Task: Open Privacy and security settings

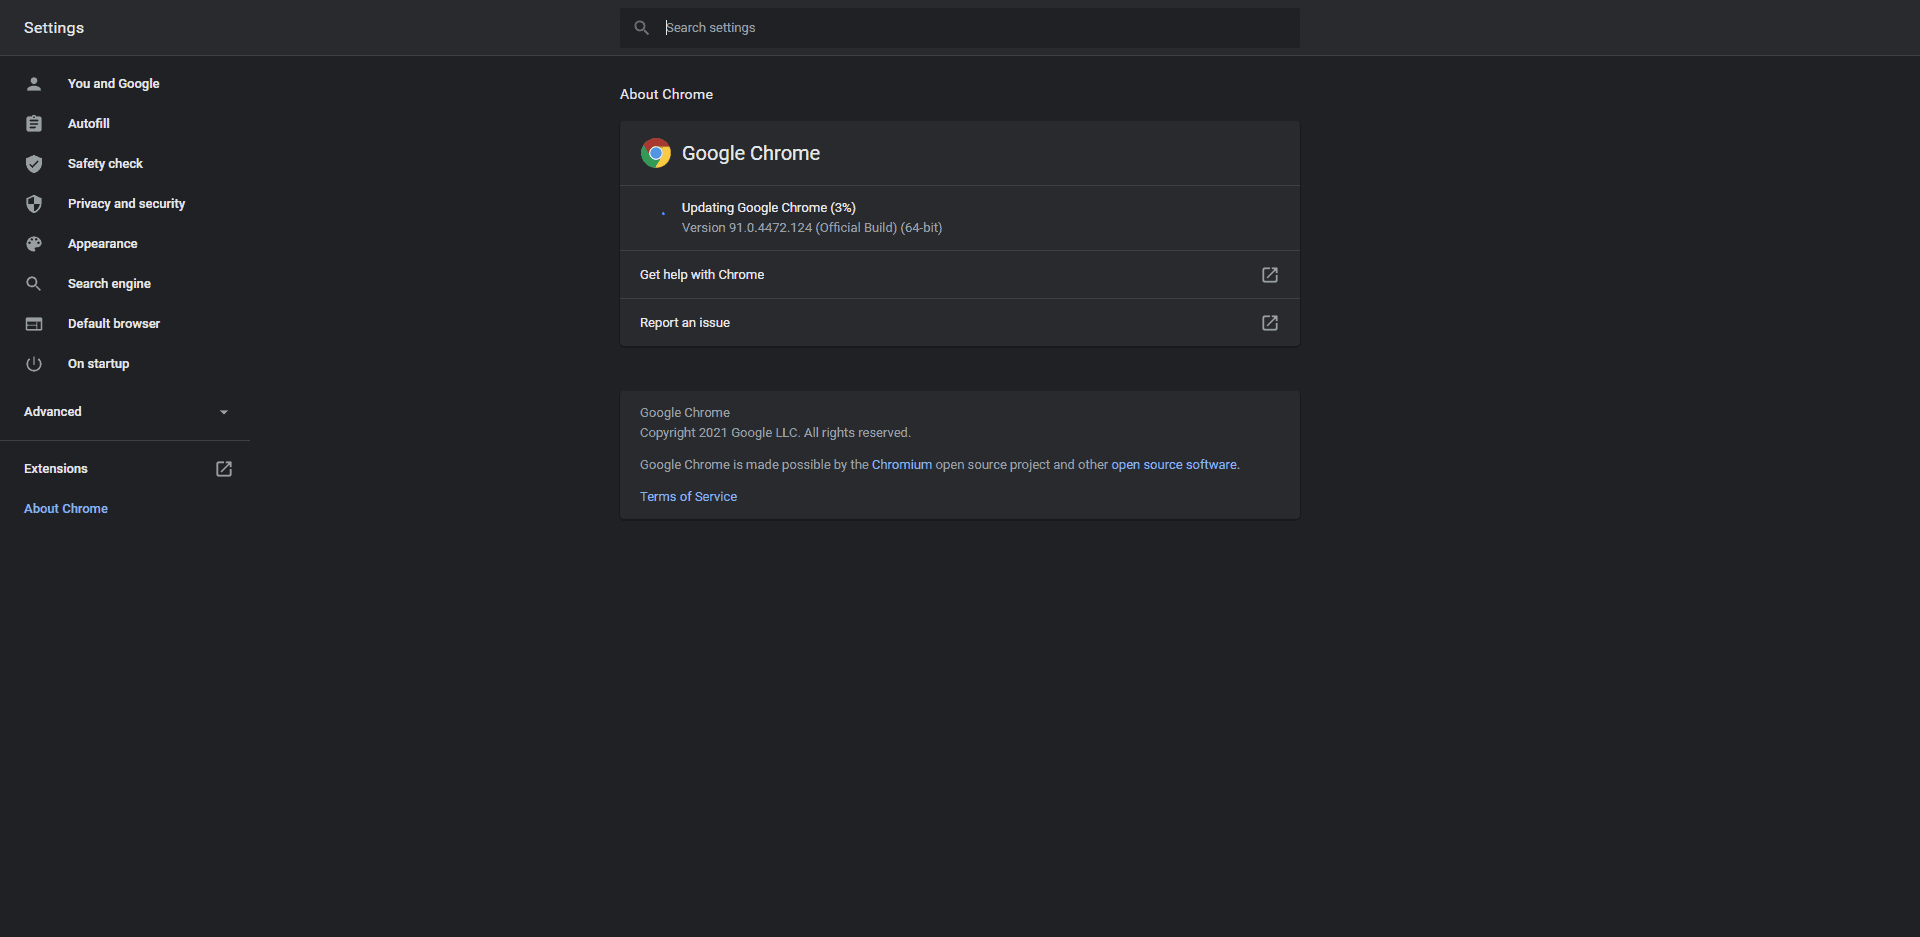Action: [126, 204]
